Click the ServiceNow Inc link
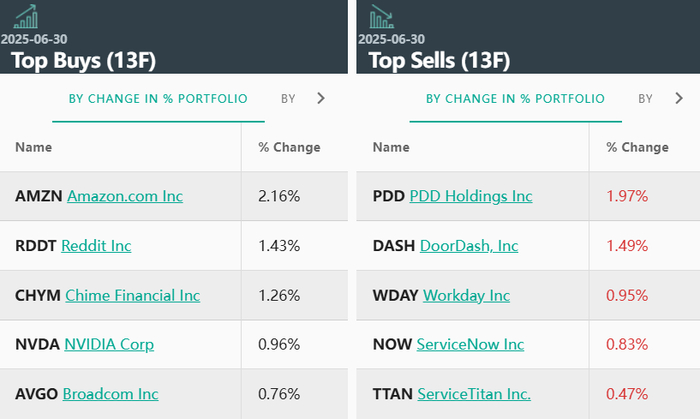Viewport: 700px width, 419px height. coord(470,345)
